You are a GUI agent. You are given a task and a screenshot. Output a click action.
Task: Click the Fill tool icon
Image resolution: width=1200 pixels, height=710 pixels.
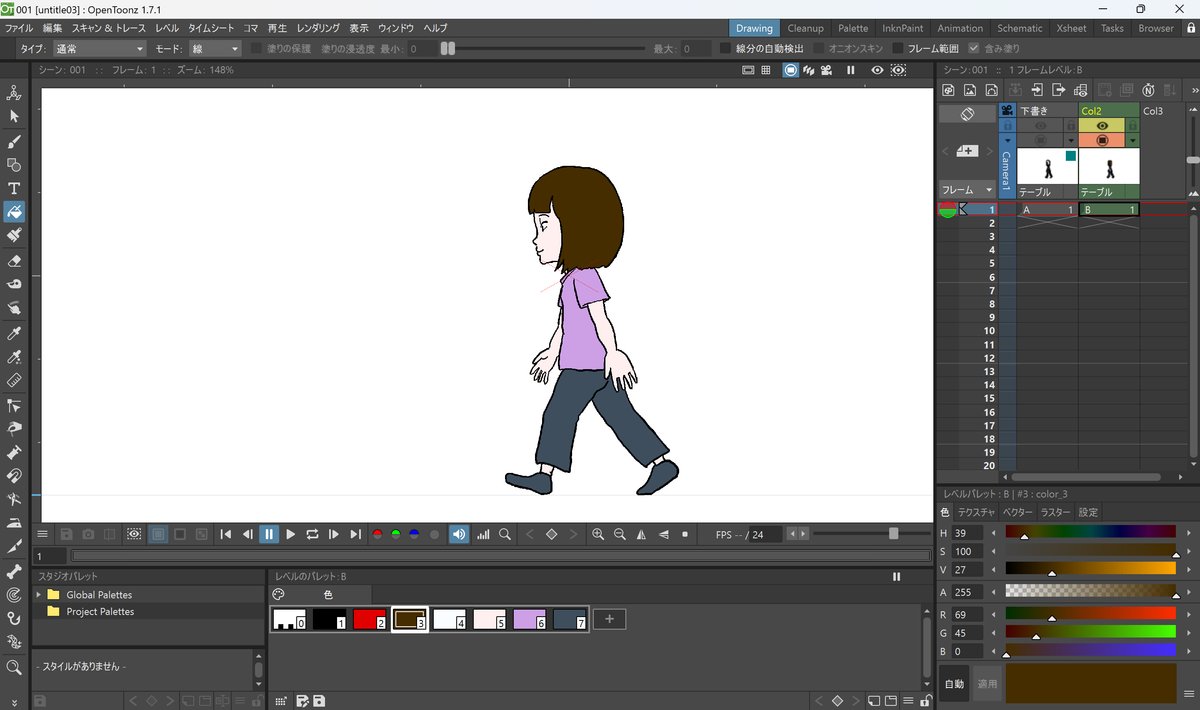(14, 212)
